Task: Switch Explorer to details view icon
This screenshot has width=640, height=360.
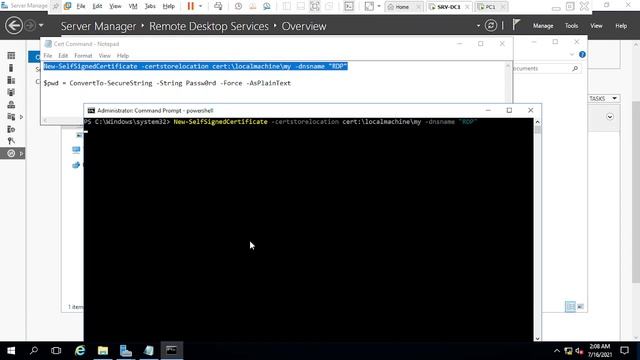Action: (x=570, y=306)
